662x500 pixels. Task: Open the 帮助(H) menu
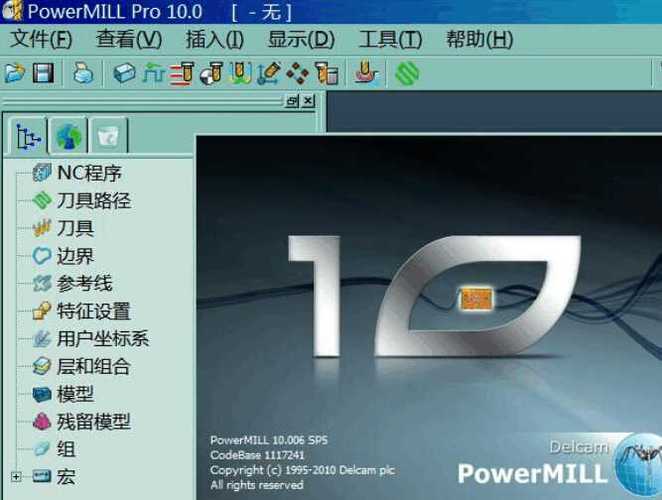click(480, 39)
